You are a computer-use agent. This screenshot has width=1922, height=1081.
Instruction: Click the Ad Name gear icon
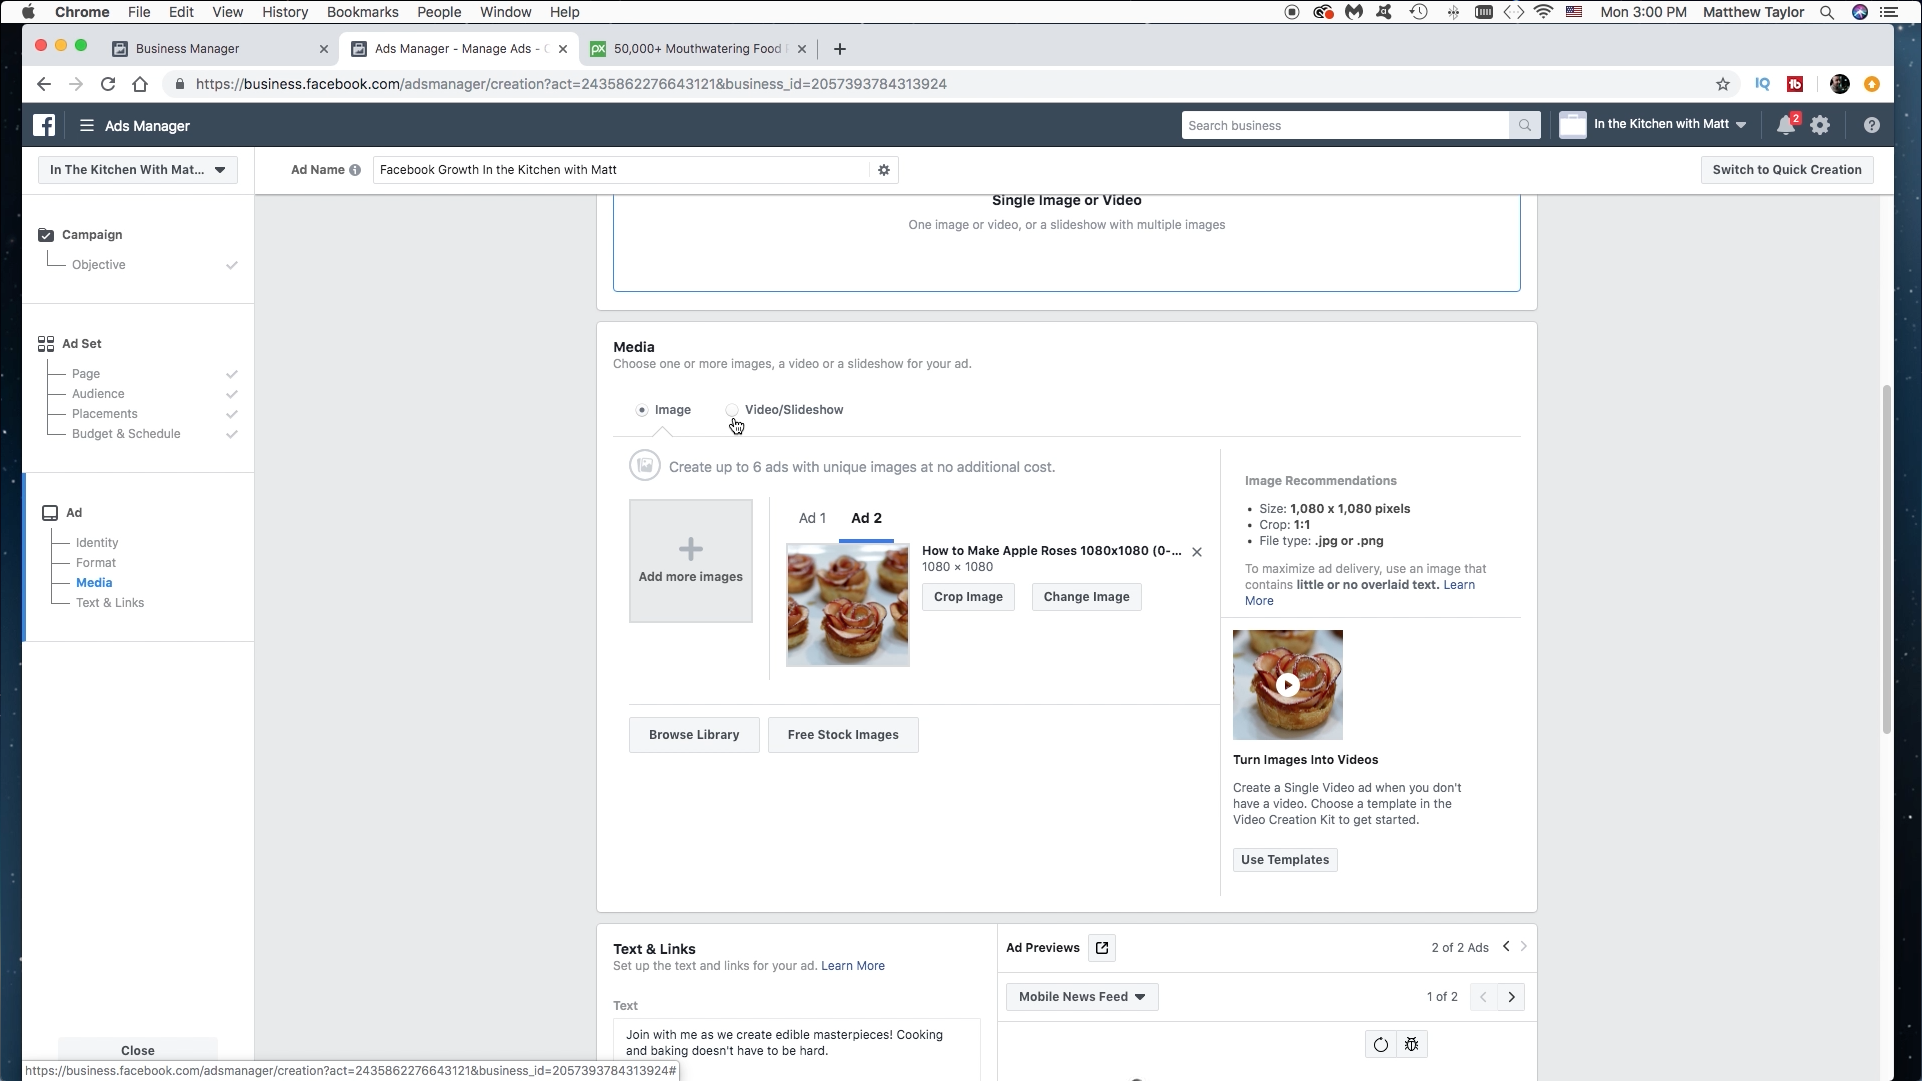point(884,170)
